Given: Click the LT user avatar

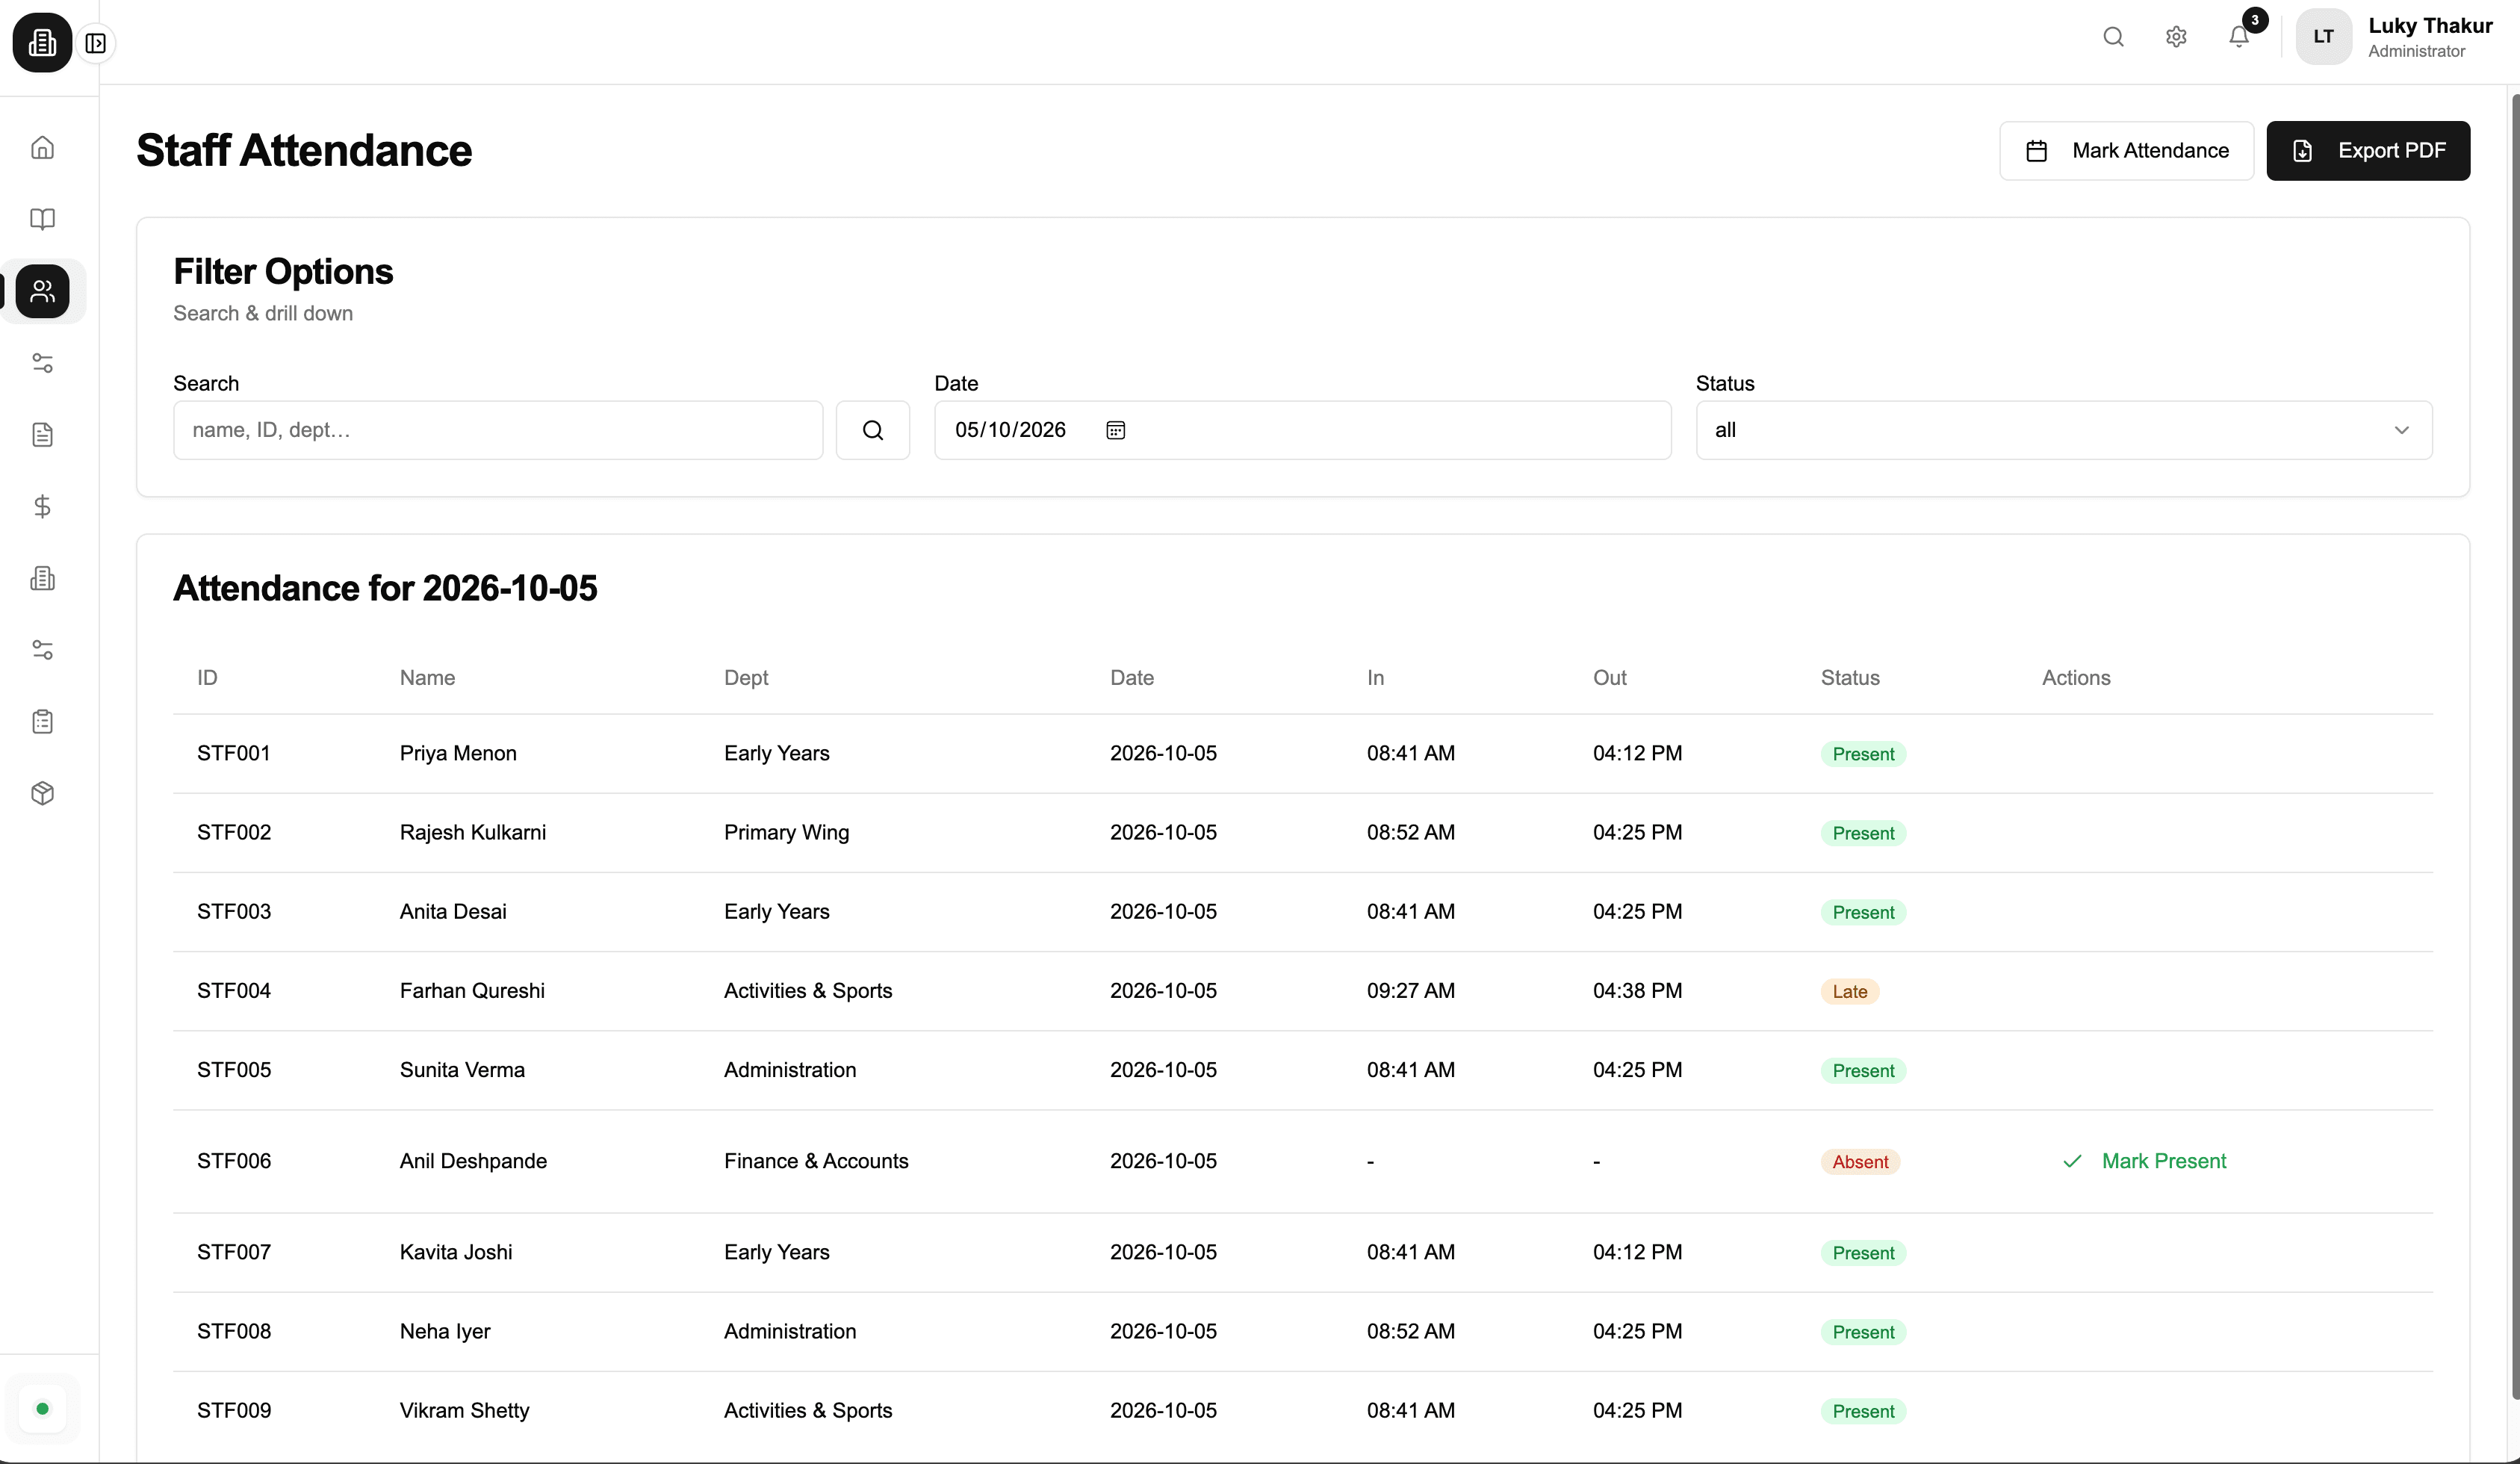Looking at the screenshot, I should [x=2324, y=37].
